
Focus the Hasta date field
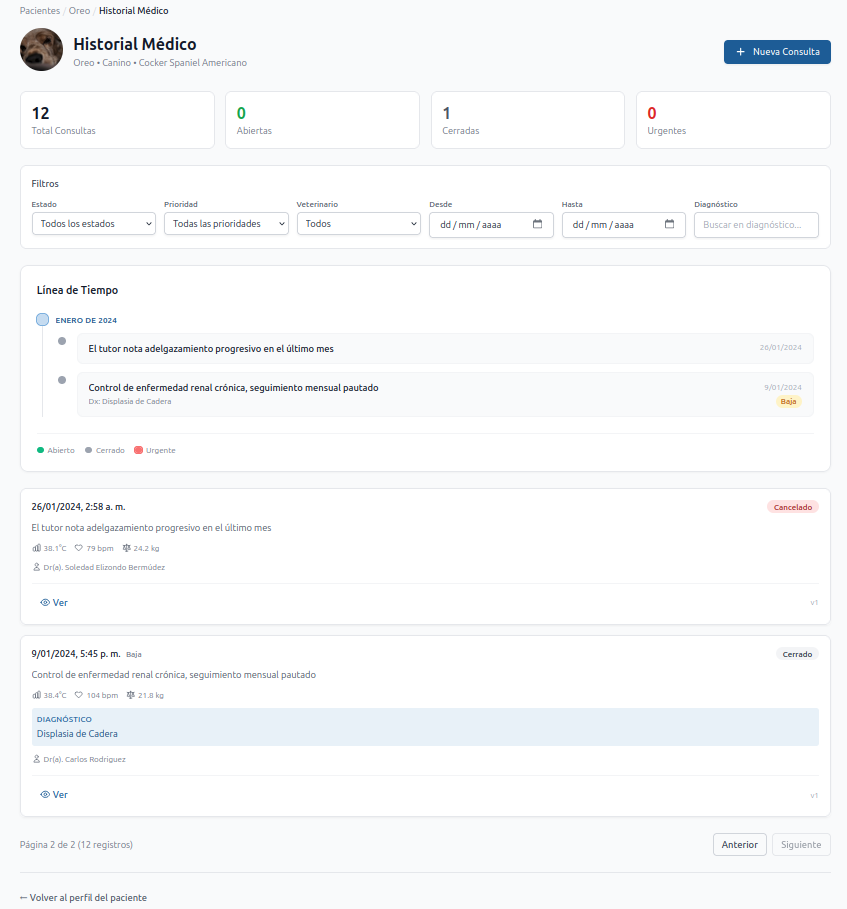(624, 225)
